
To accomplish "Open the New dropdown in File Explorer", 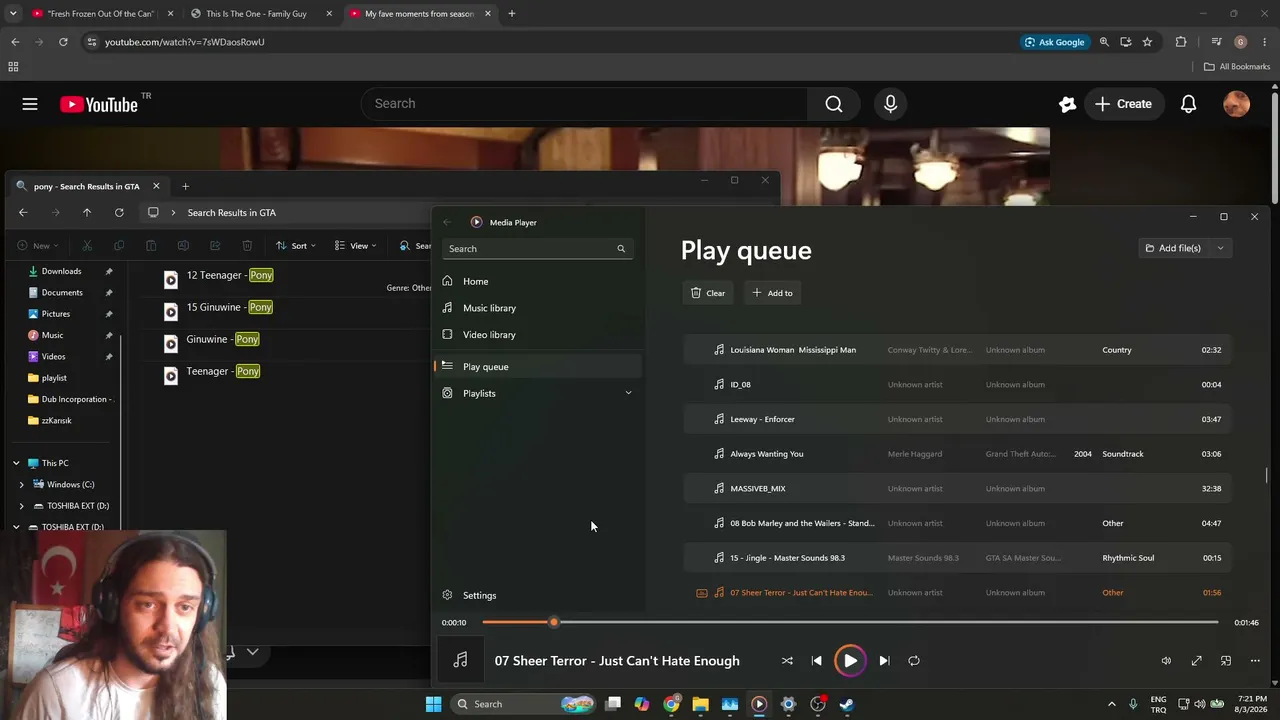I will [x=38, y=245].
